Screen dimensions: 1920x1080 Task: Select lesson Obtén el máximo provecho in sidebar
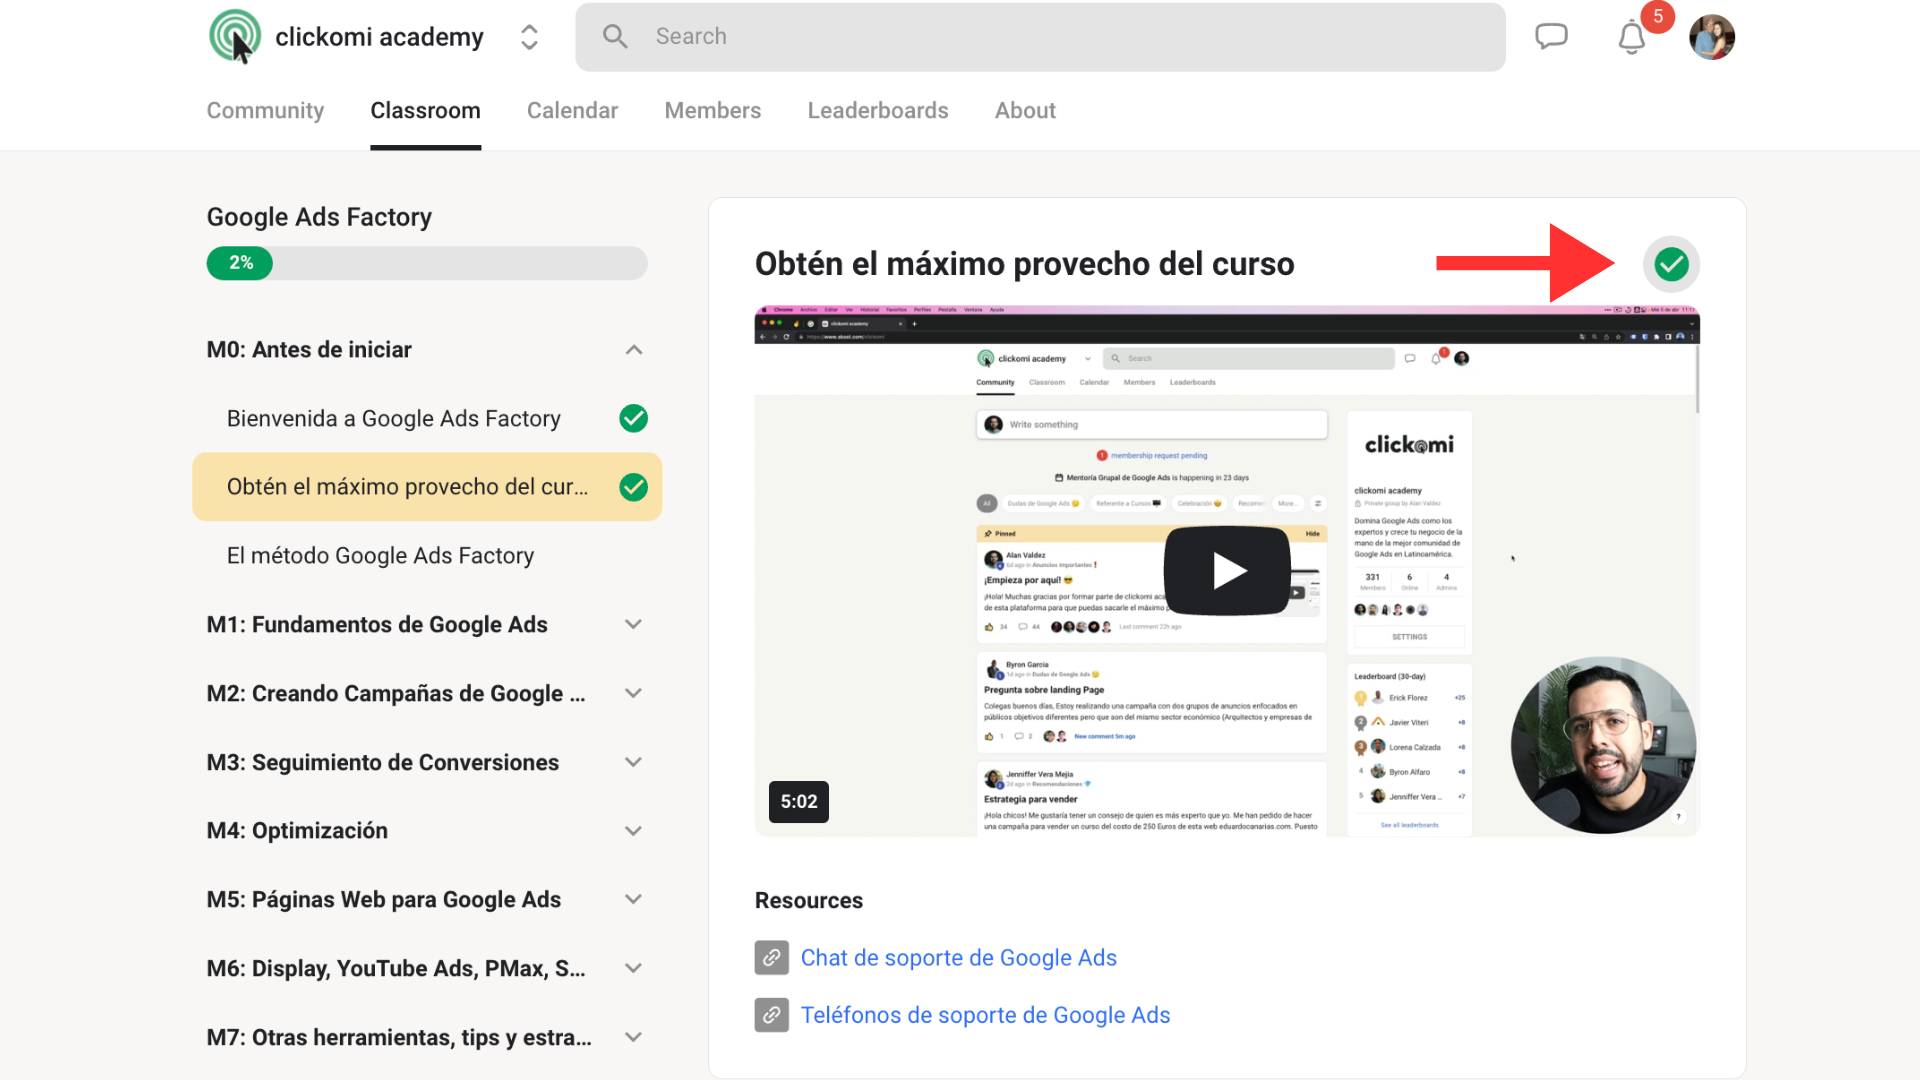(427, 487)
